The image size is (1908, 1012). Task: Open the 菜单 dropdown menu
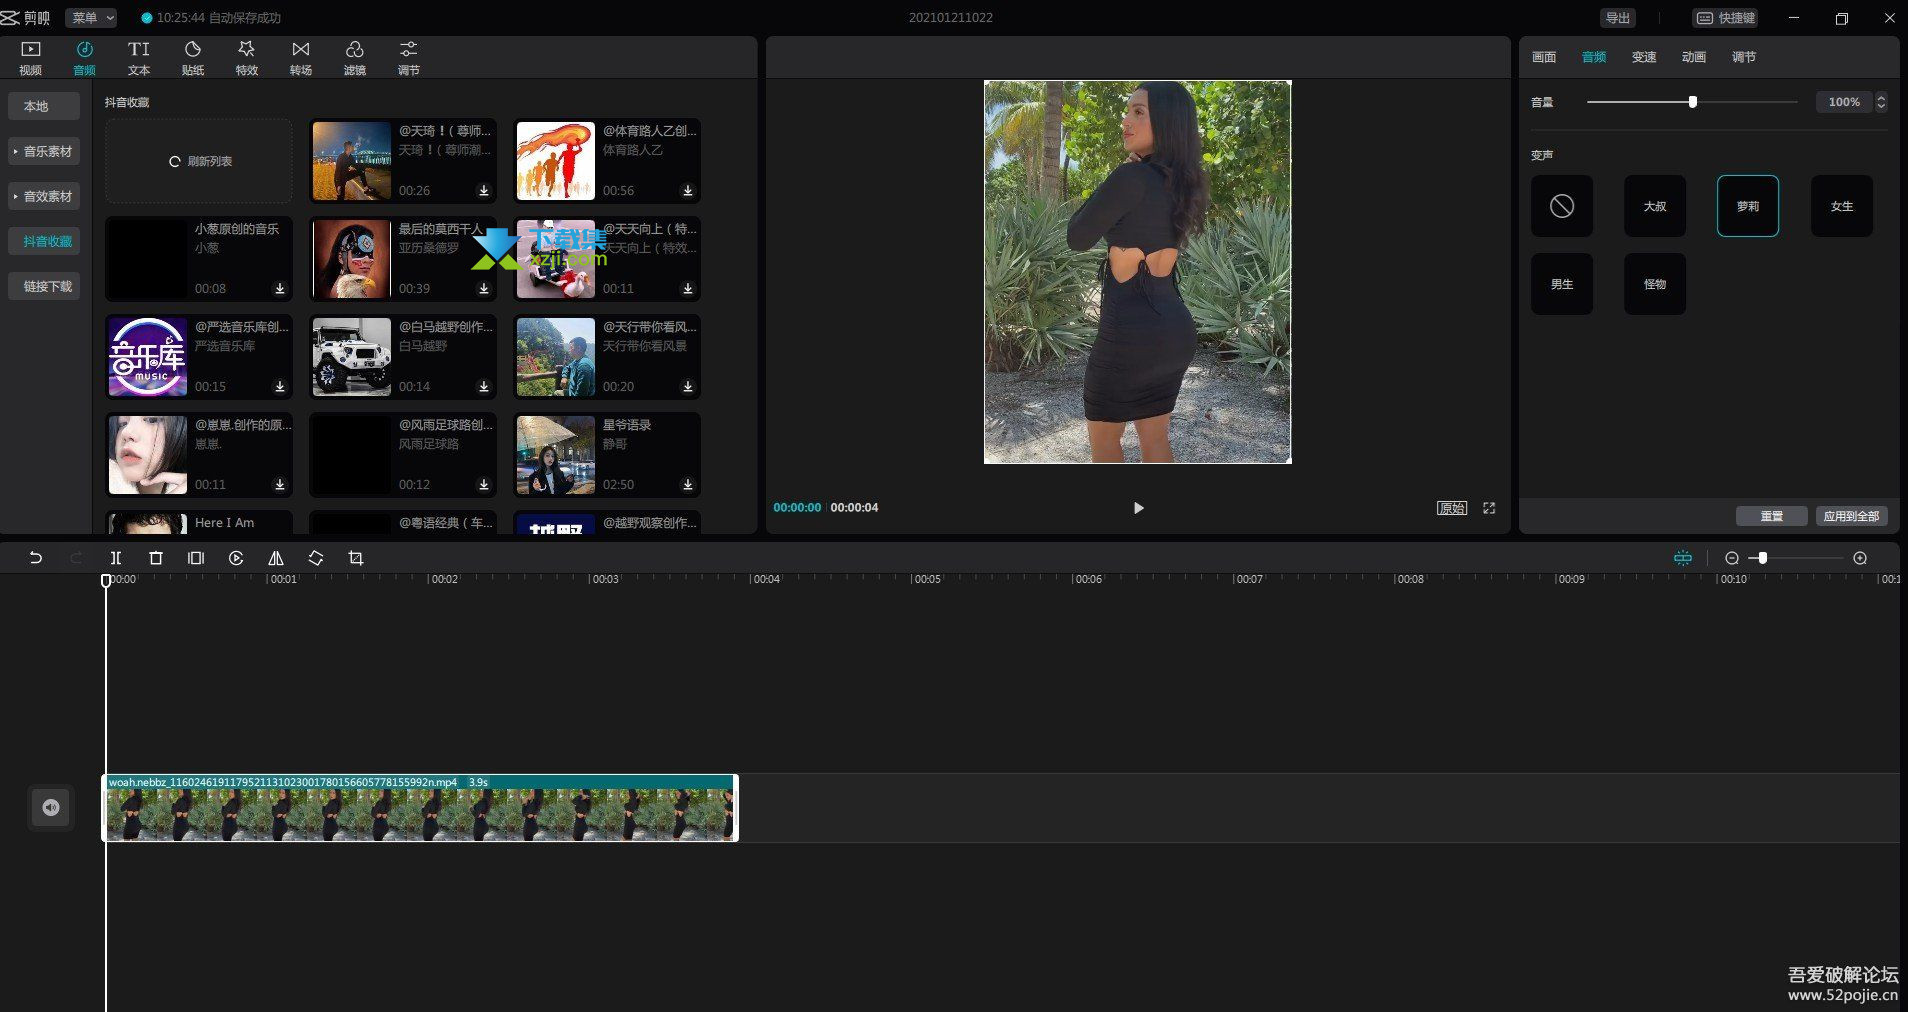pyautogui.click(x=91, y=18)
